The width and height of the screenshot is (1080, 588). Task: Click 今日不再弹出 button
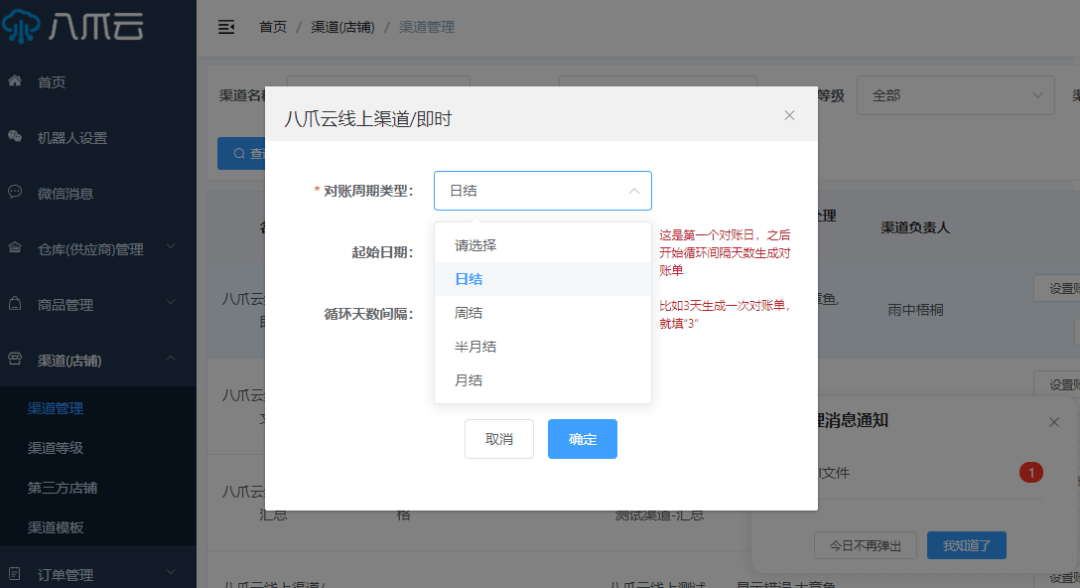(865, 545)
